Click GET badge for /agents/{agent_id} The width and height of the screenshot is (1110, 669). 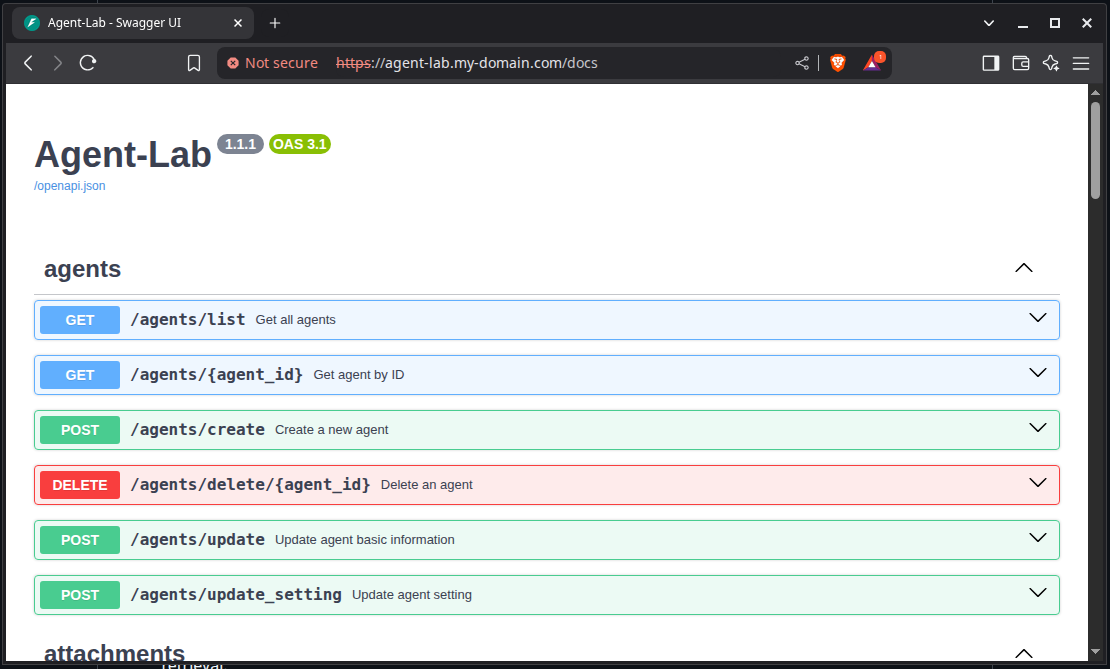[x=80, y=375]
